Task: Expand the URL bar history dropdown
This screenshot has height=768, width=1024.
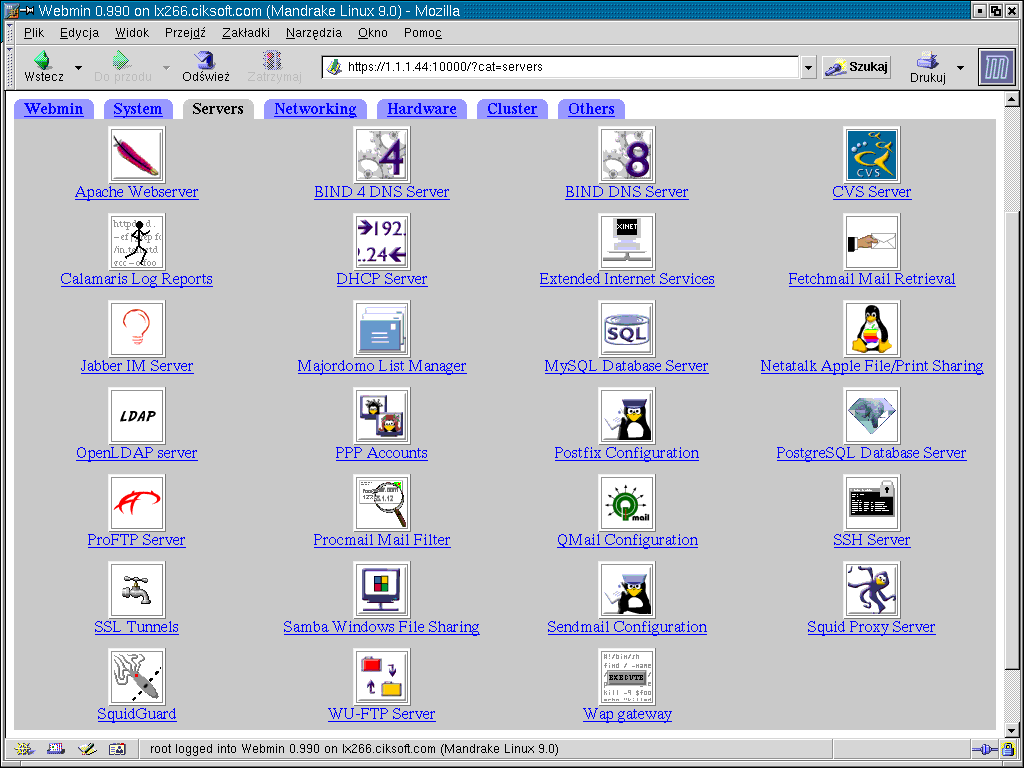Action: 808,67
